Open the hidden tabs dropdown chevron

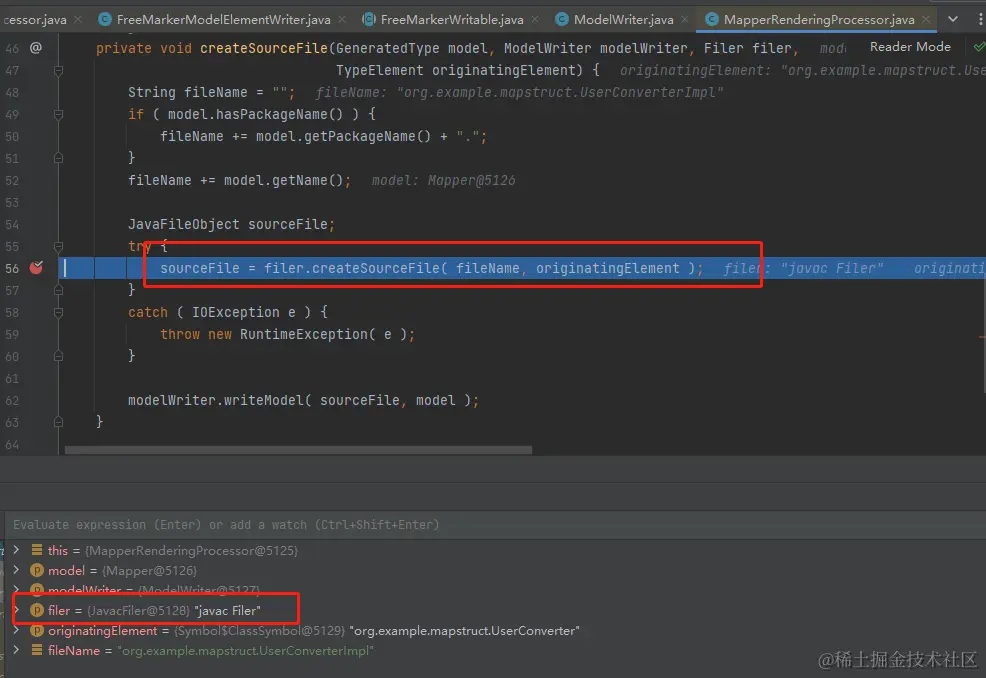[953, 19]
